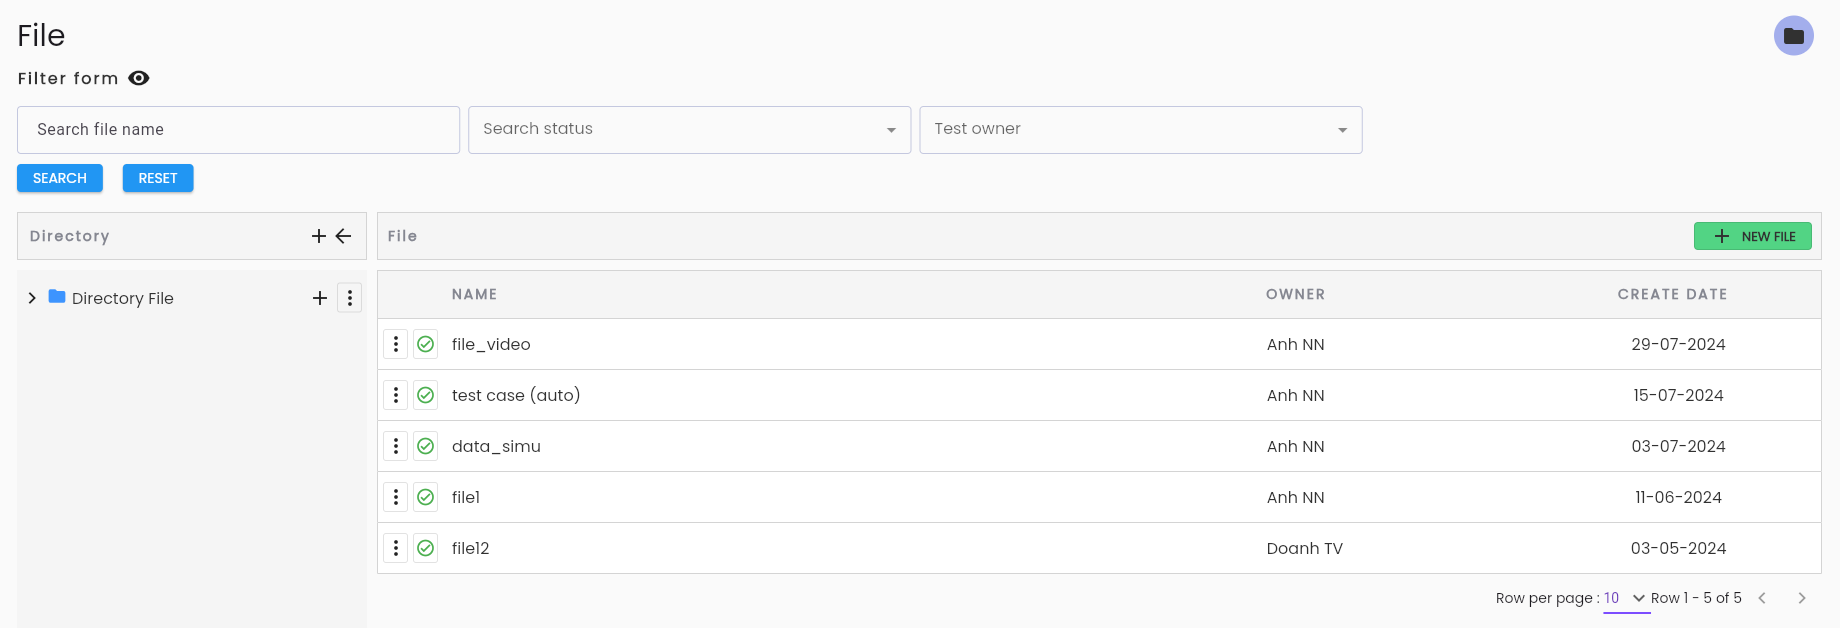The width and height of the screenshot is (1840, 628).
Task: Click the folder avatar icon at top right
Action: 1793,36
